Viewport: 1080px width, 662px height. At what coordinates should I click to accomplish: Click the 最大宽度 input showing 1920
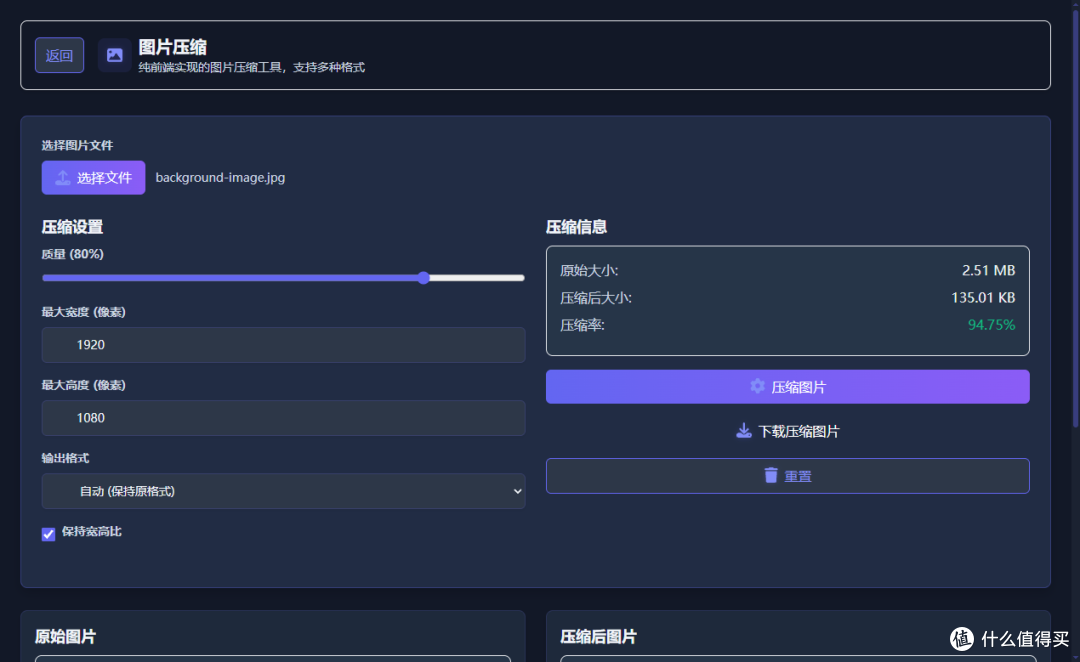[x=283, y=344]
